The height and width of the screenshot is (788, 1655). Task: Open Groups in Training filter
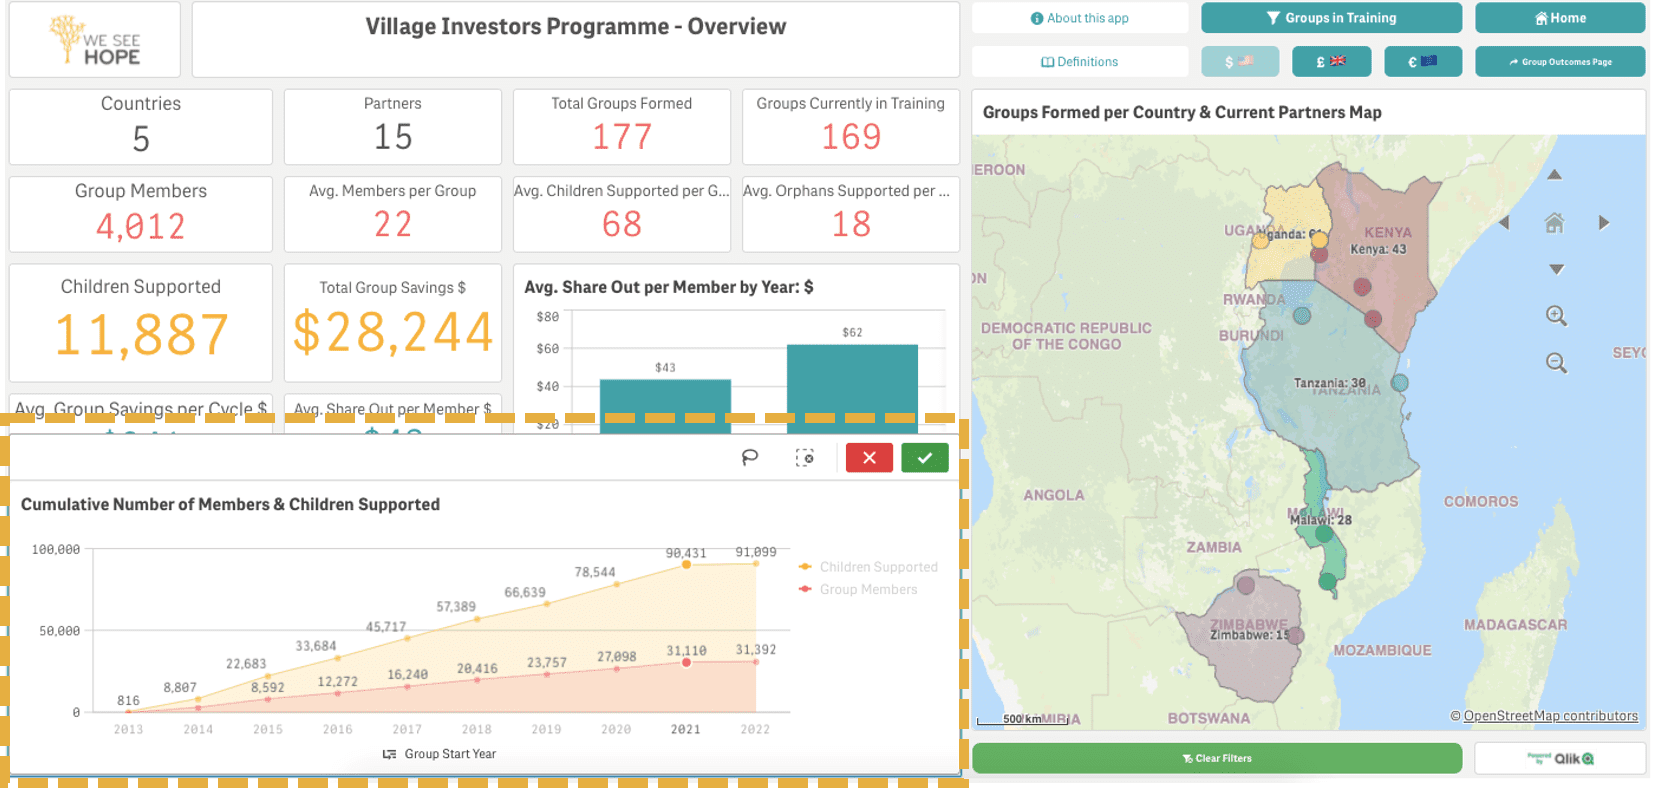(1331, 18)
